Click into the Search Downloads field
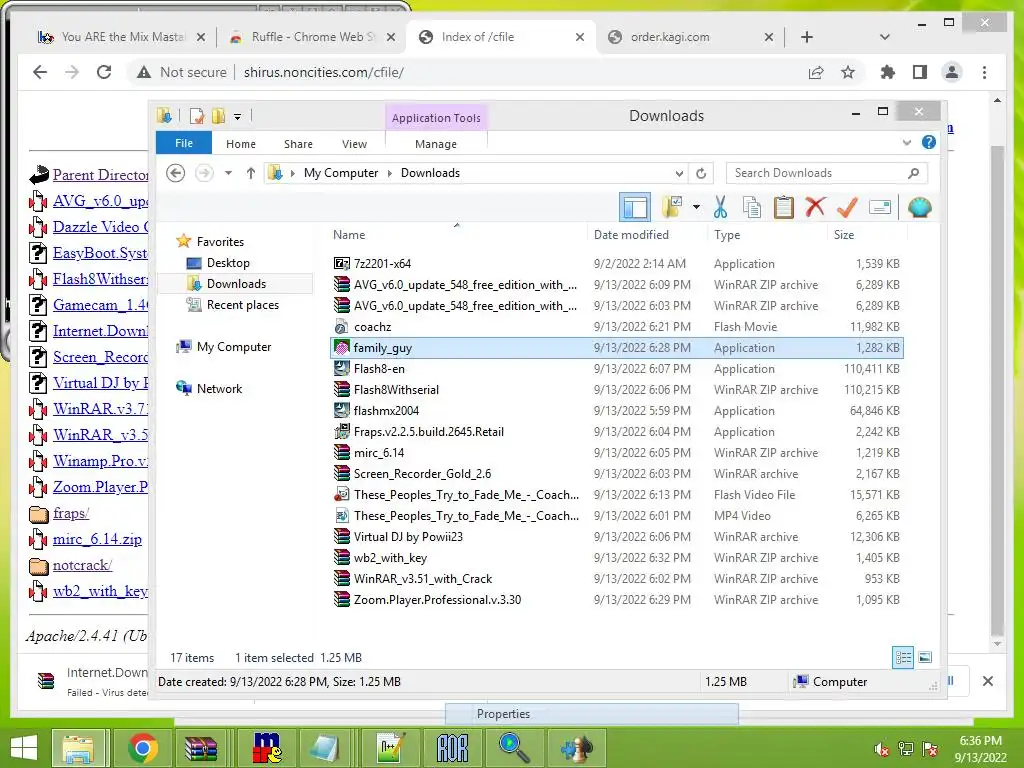Viewport: 1024px width, 768px height. tap(827, 173)
